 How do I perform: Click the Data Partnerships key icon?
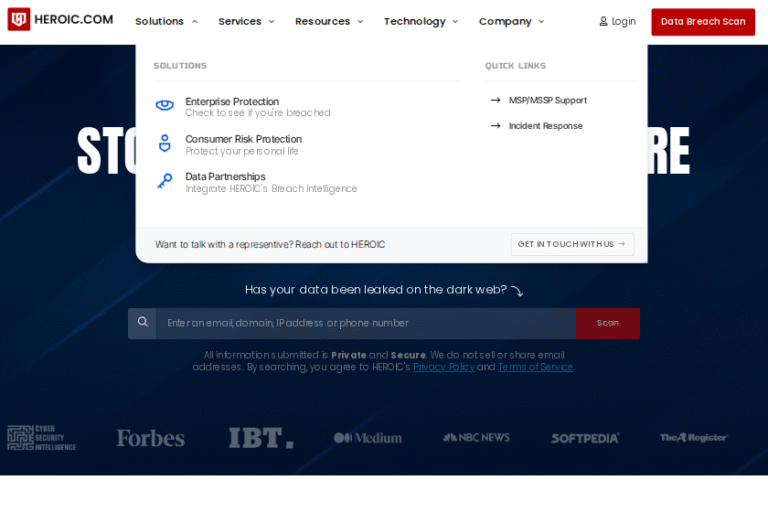pyautogui.click(x=165, y=181)
